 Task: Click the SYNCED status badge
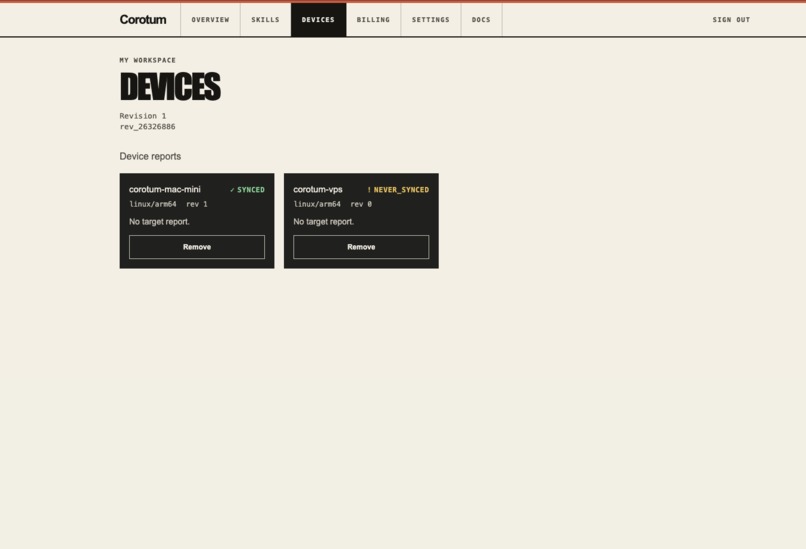click(247, 190)
